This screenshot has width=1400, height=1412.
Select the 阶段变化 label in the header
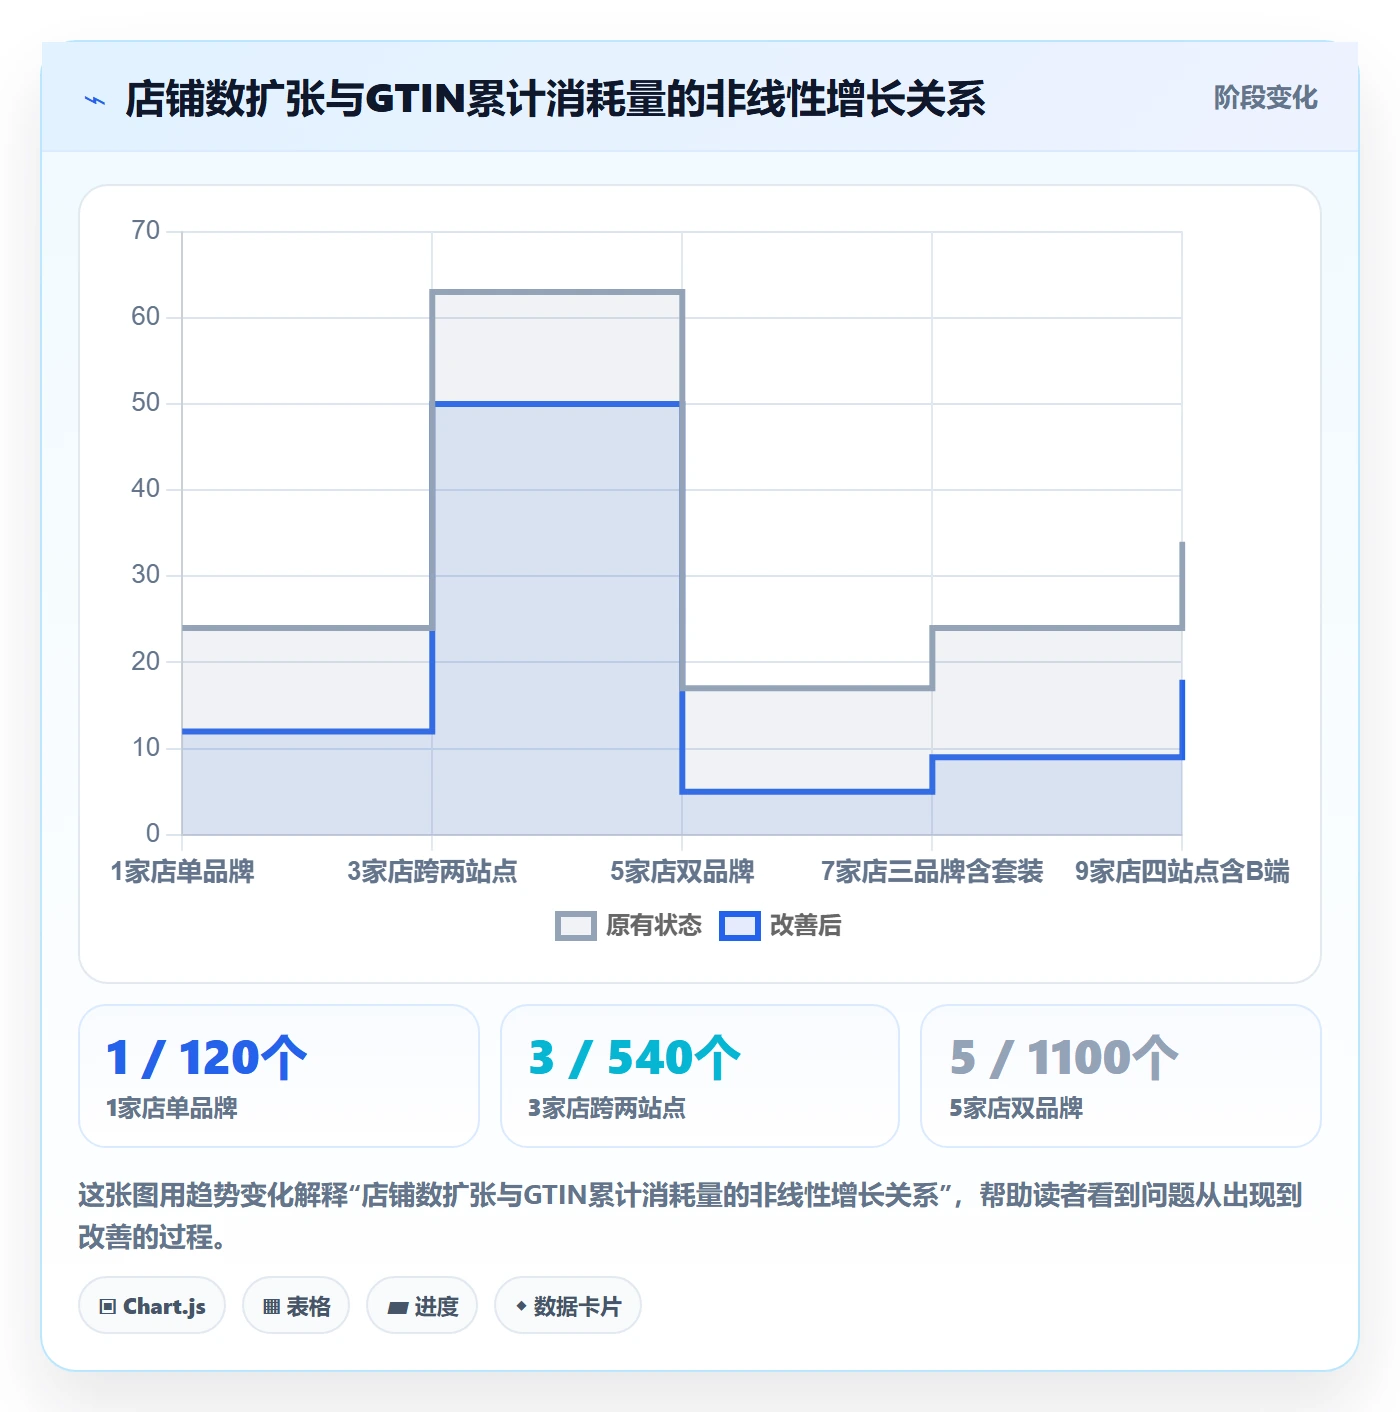[x=1265, y=98]
